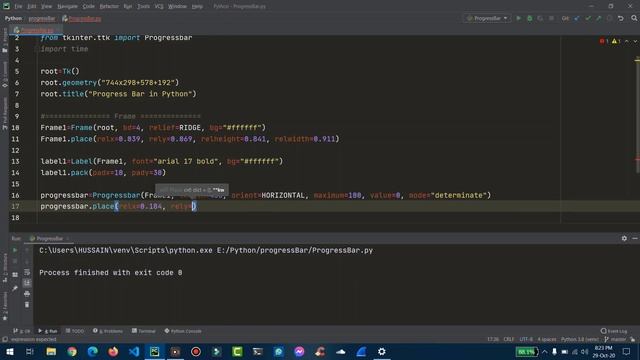Viewport: 640px width, 360px height.
Task: Change the UTF-8 file encoding
Action: [x=526, y=340]
